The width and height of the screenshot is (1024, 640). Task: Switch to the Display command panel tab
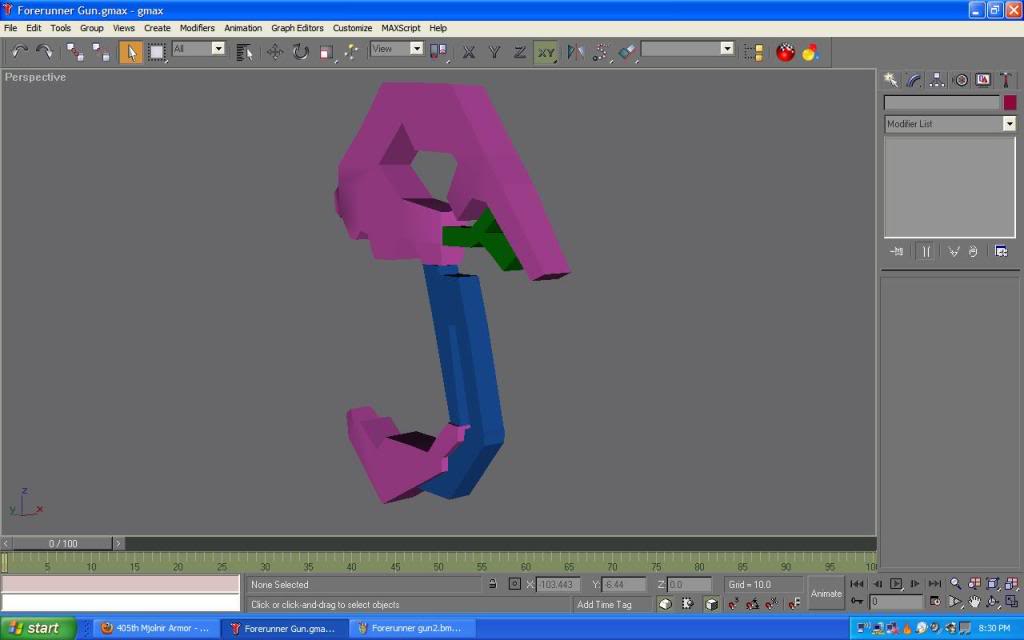(983, 80)
